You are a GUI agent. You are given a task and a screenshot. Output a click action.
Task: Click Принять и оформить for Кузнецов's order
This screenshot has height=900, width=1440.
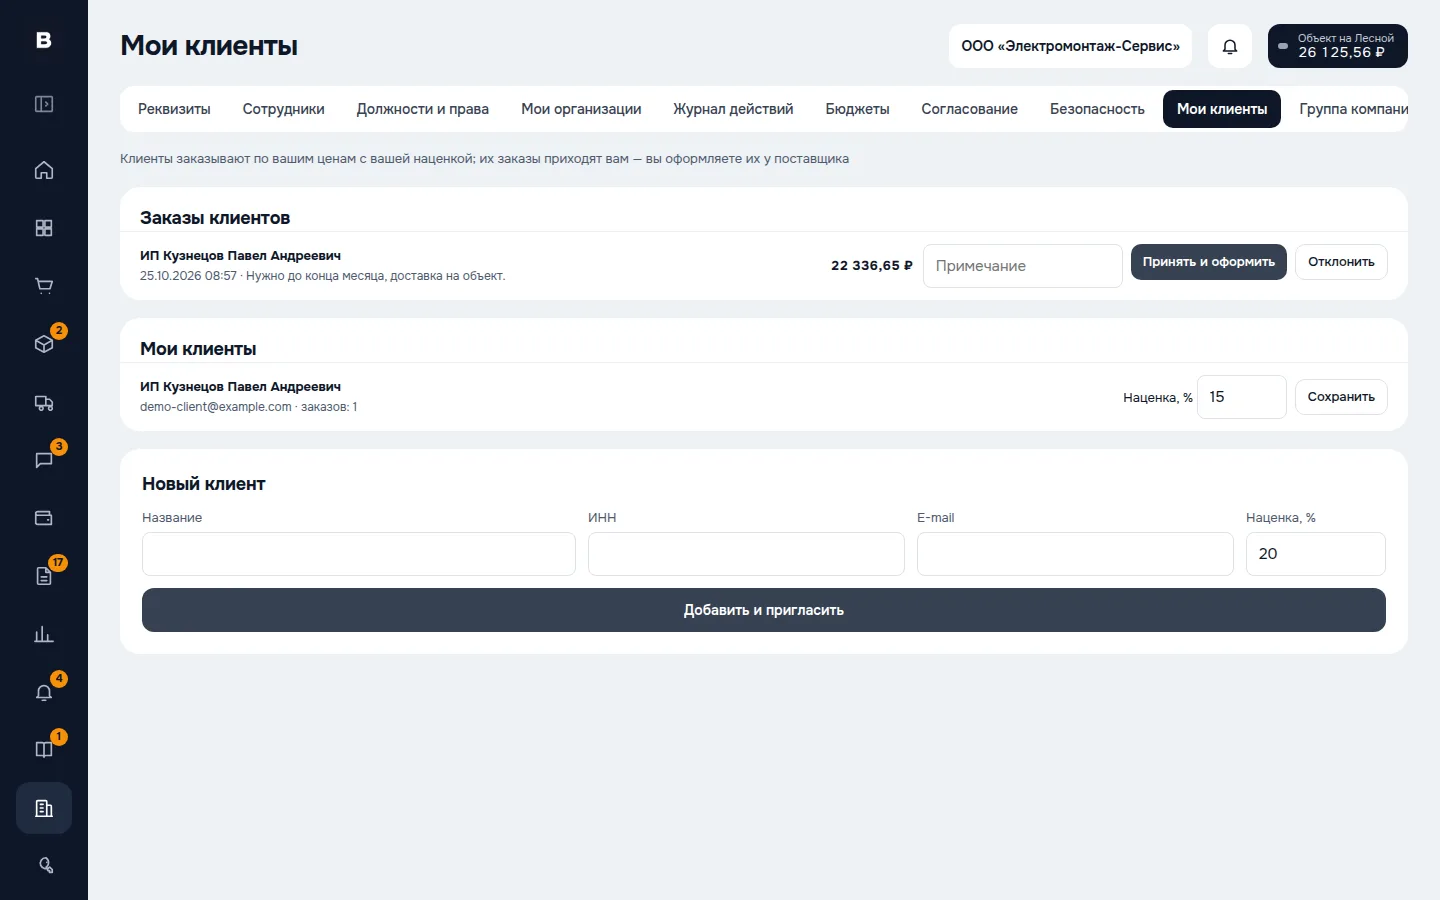[1209, 262]
